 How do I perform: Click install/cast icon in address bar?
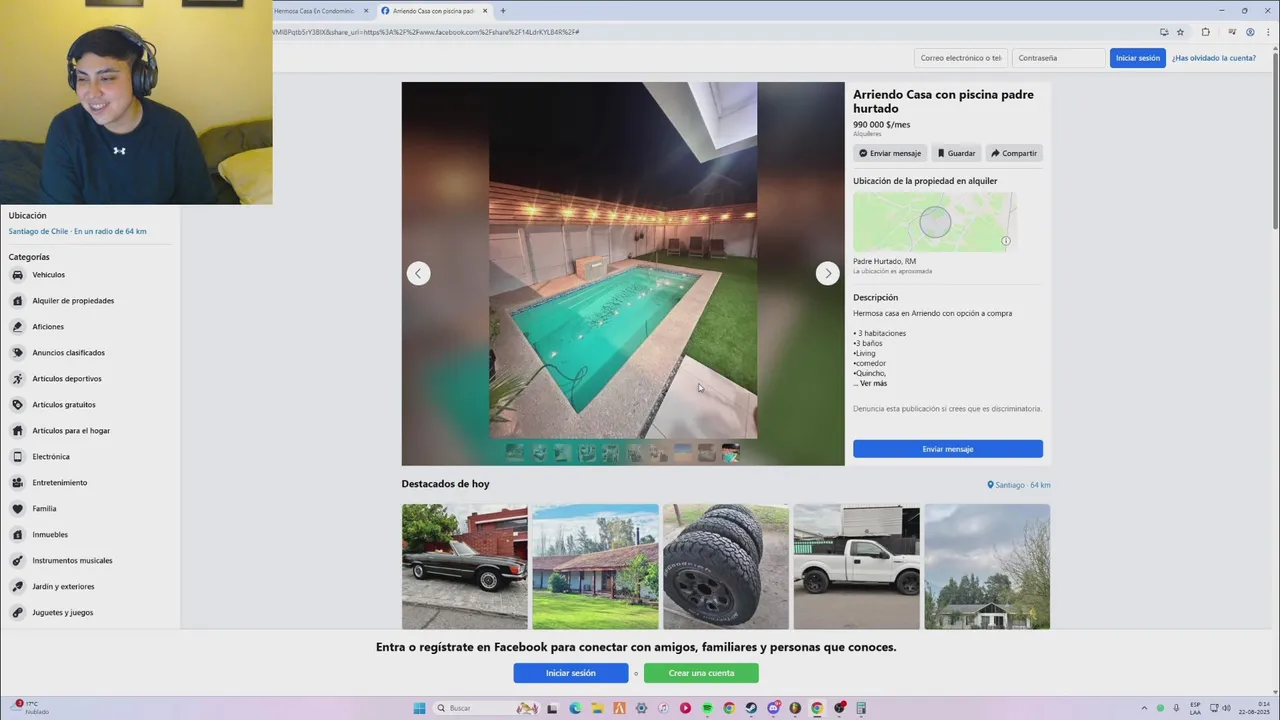coord(1163,32)
